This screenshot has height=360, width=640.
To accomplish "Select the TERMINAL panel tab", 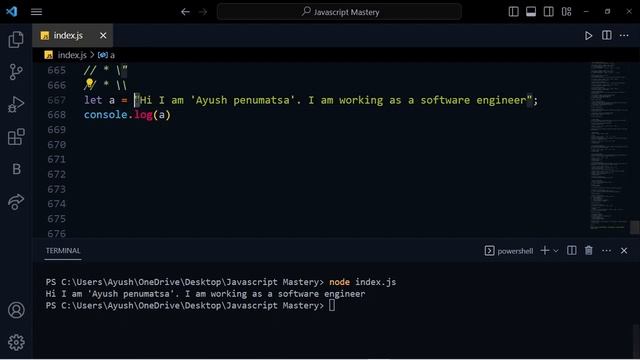I will [x=63, y=251].
